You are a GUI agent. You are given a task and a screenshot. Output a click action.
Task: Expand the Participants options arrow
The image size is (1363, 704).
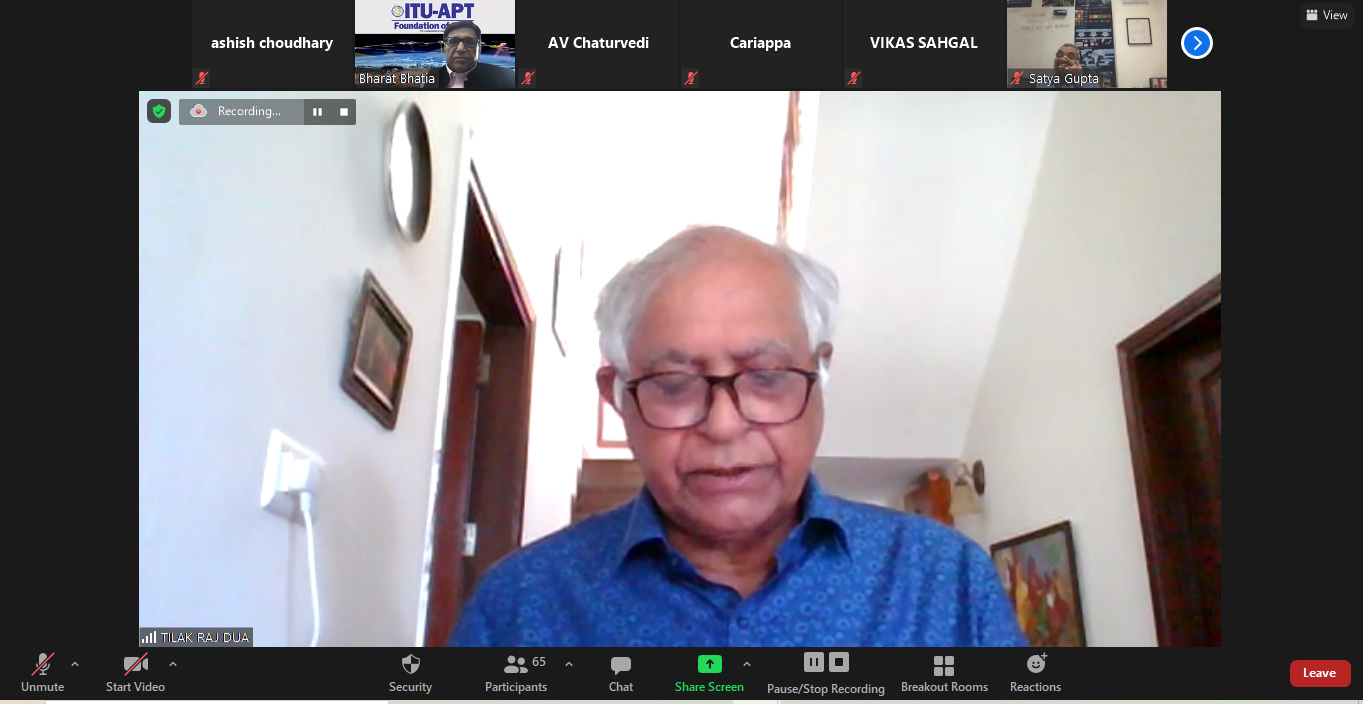569,664
